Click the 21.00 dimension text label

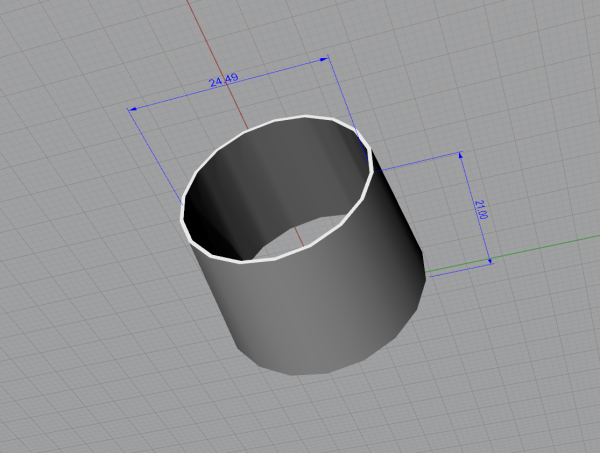click(x=482, y=209)
